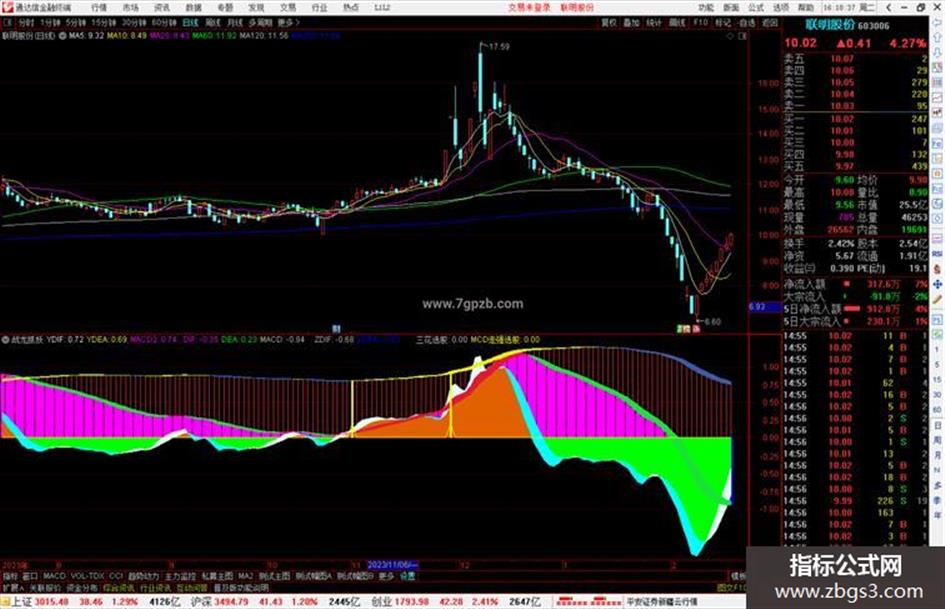Click 交易未登录 login link

529,7
